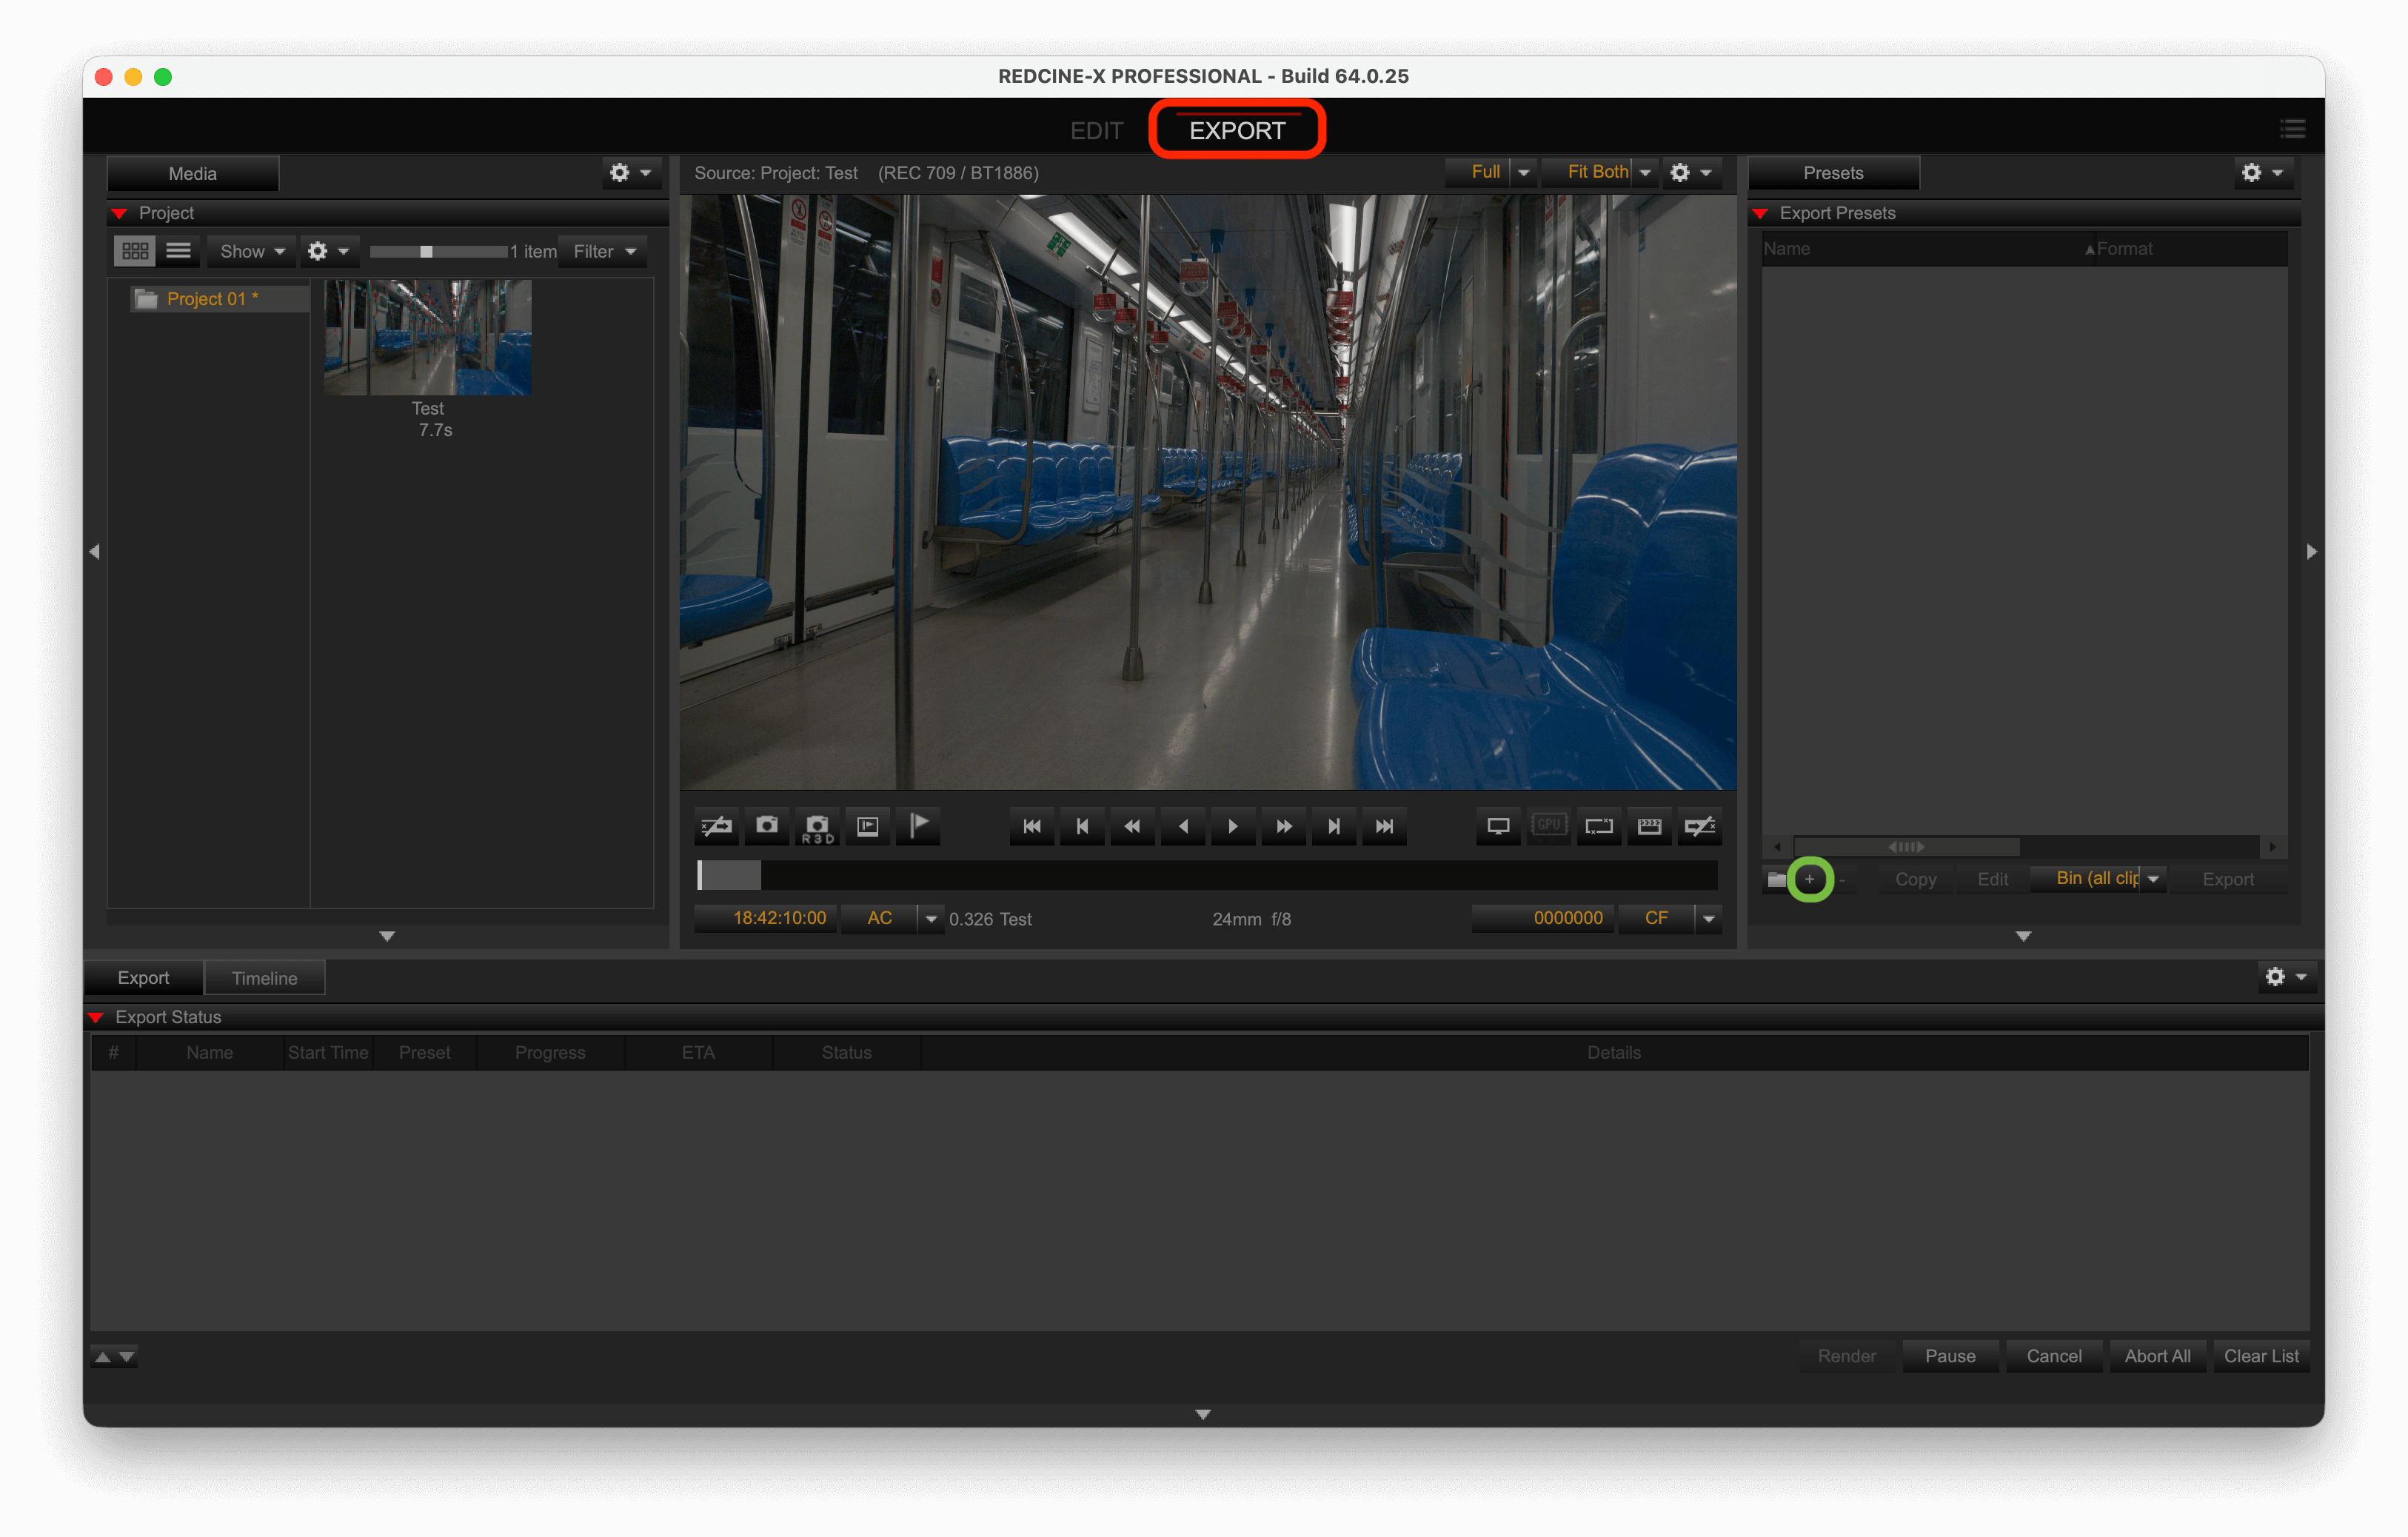This screenshot has height=1537, width=2408.
Task: Select the Media tab
Action: 193,173
